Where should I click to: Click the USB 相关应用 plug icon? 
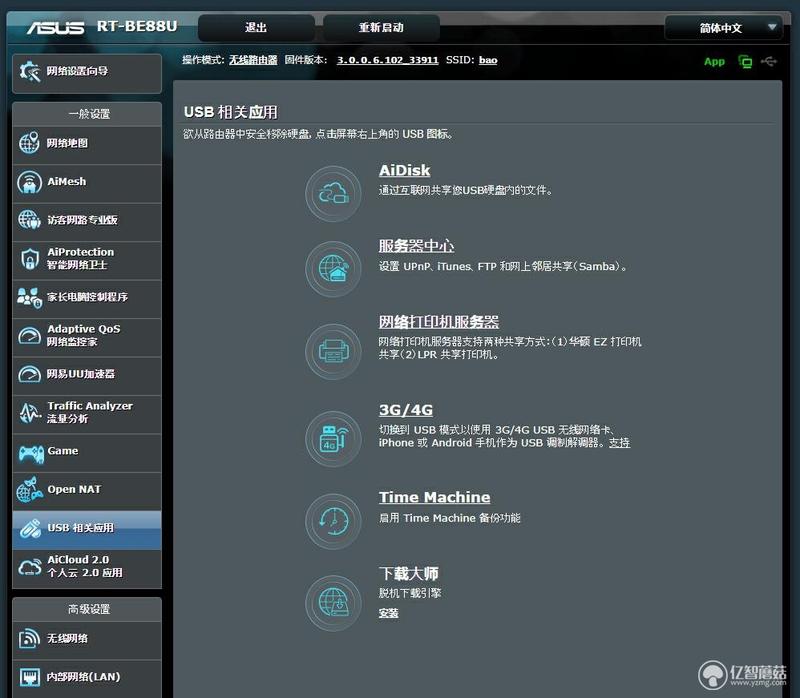click(x=30, y=529)
